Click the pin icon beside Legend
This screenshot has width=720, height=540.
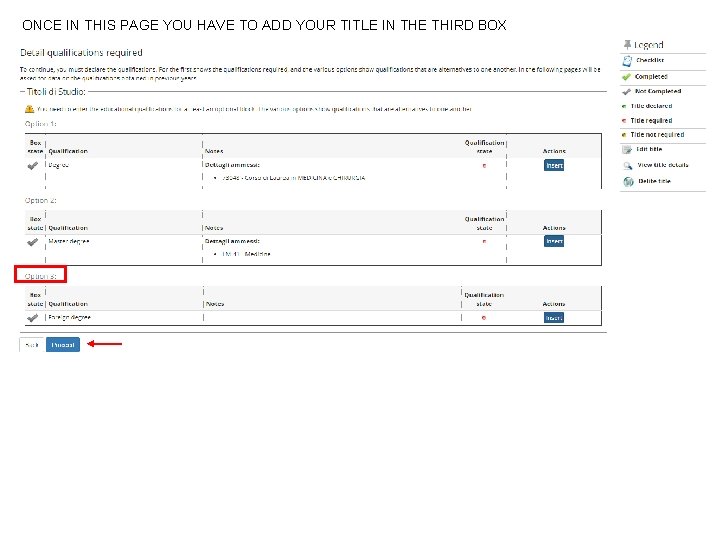click(627, 45)
